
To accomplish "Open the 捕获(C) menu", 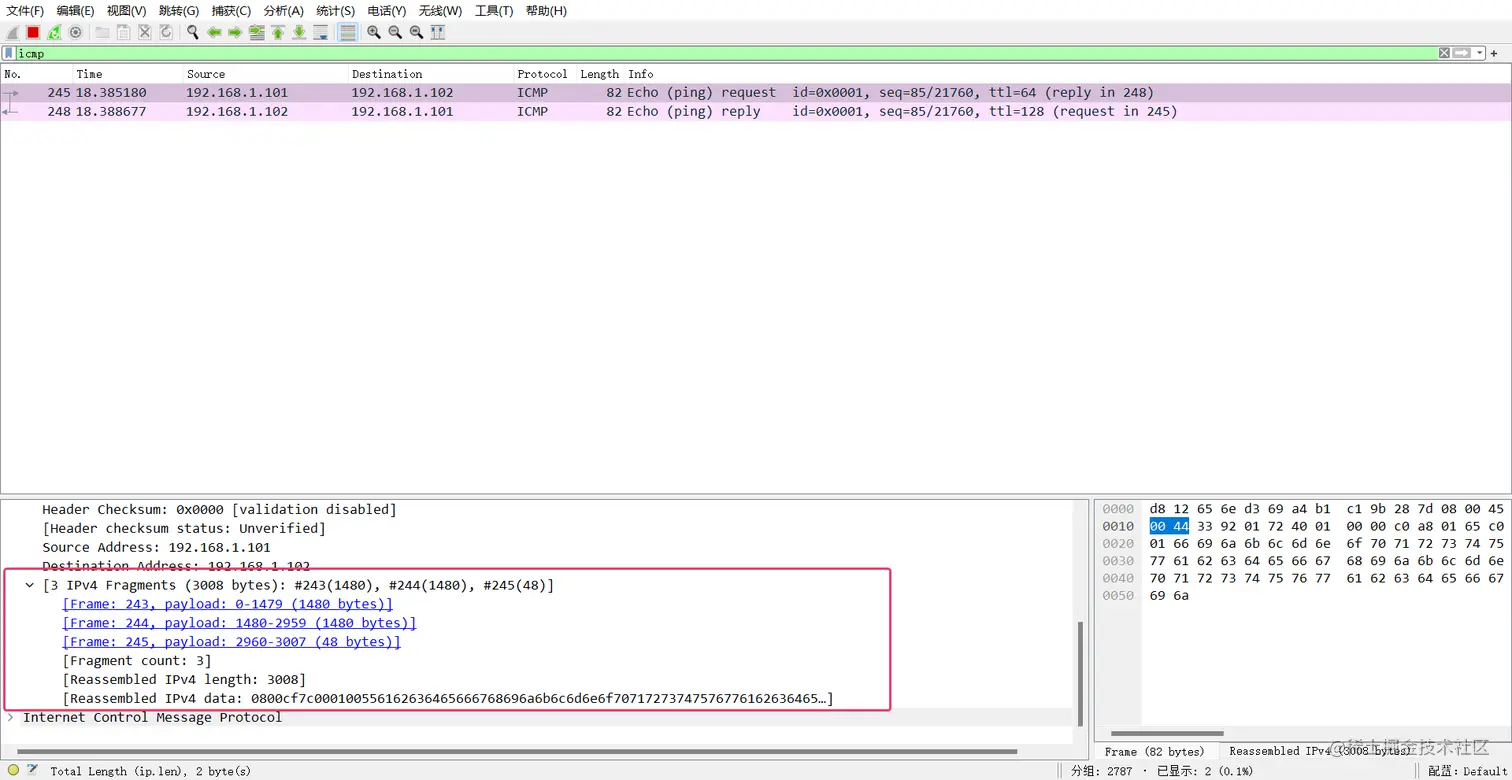I will (x=231, y=11).
